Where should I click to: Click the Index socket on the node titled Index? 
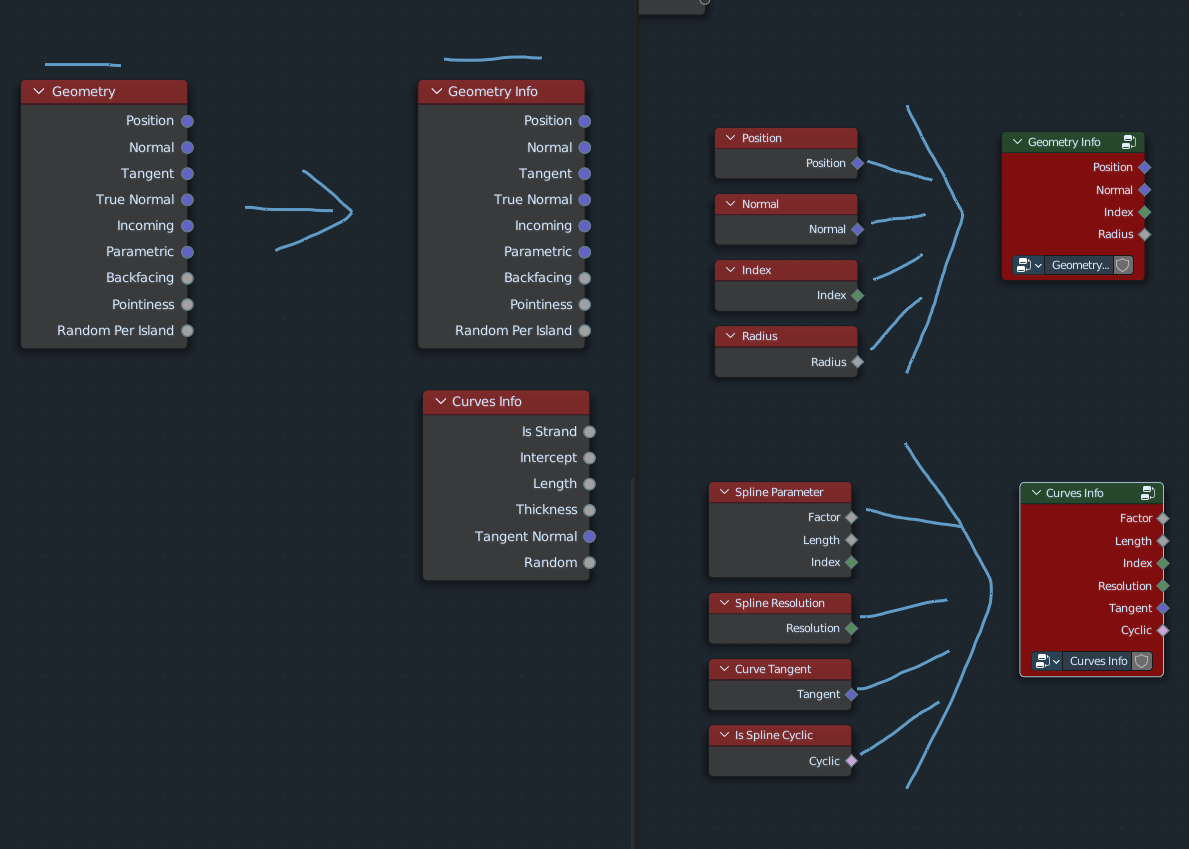click(x=858, y=296)
